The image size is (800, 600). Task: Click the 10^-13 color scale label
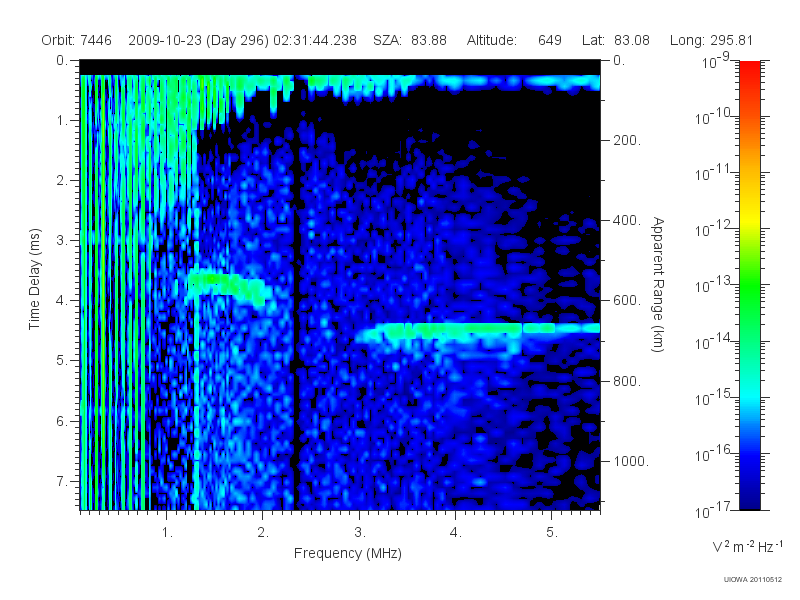click(713, 284)
